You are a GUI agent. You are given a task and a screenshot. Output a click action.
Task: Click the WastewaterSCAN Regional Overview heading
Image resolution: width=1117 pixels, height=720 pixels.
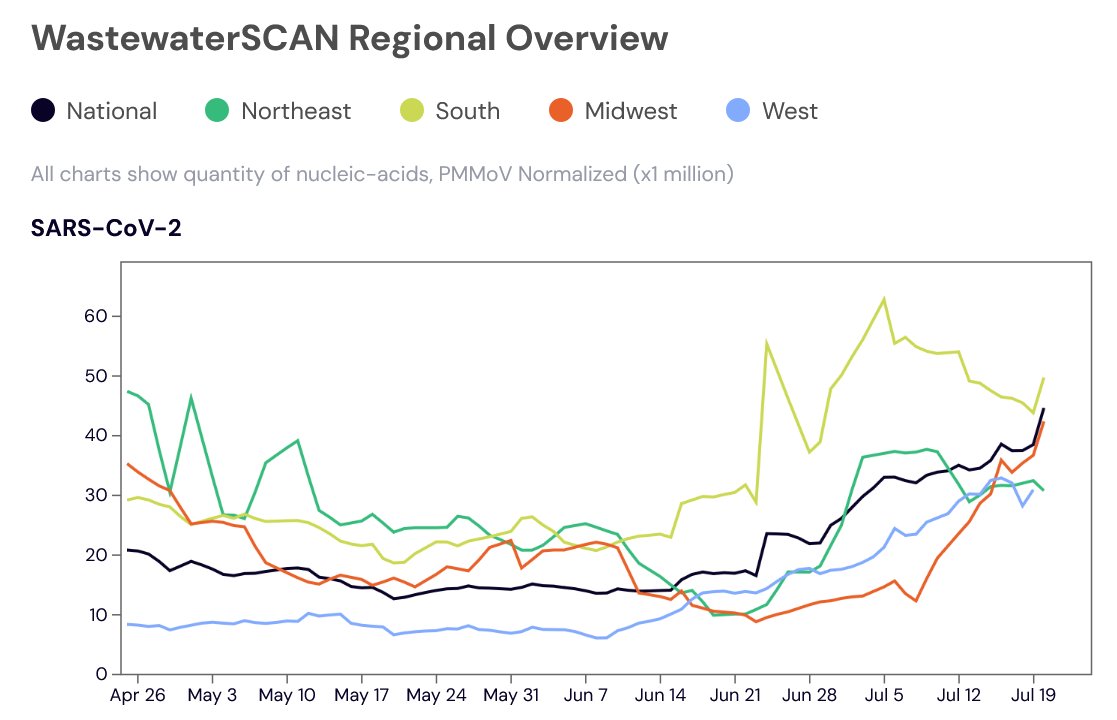click(x=350, y=38)
